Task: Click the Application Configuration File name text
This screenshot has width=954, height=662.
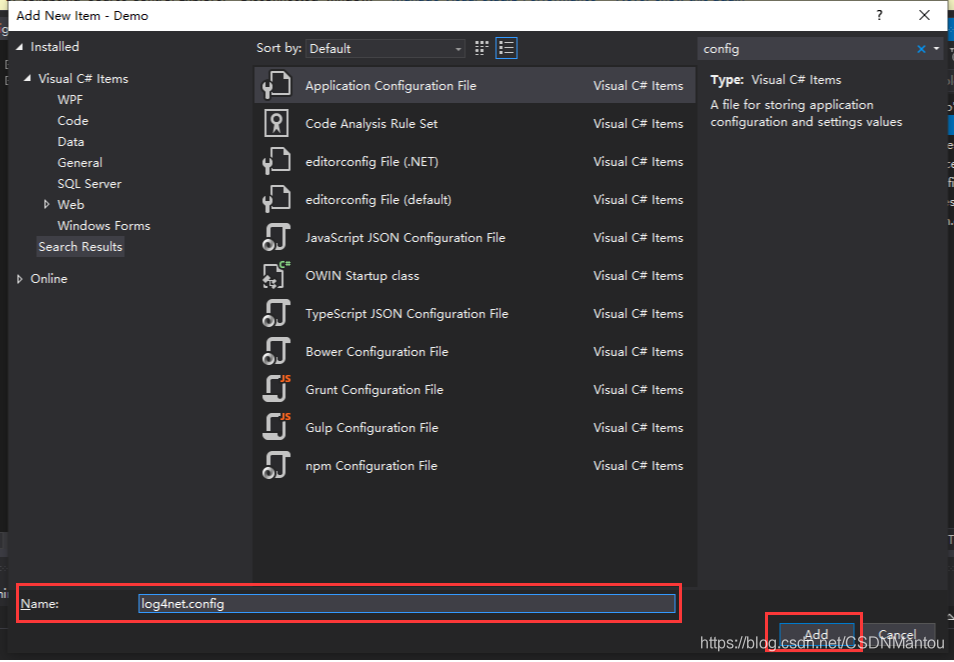Action: pos(391,86)
